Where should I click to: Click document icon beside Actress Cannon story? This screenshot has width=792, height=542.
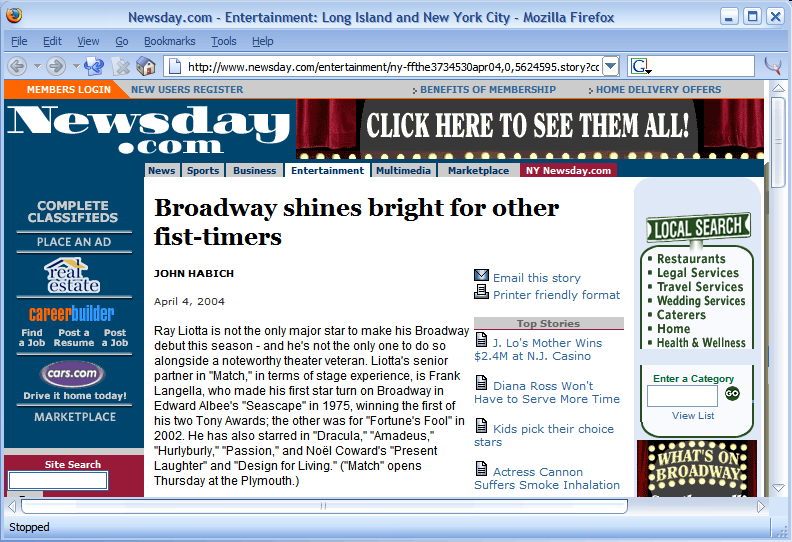click(x=481, y=469)
